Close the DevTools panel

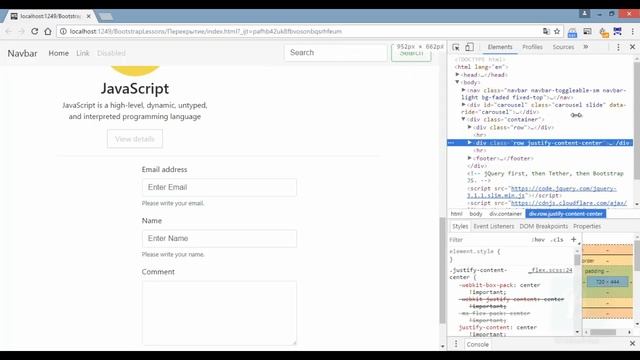point(632,47)
